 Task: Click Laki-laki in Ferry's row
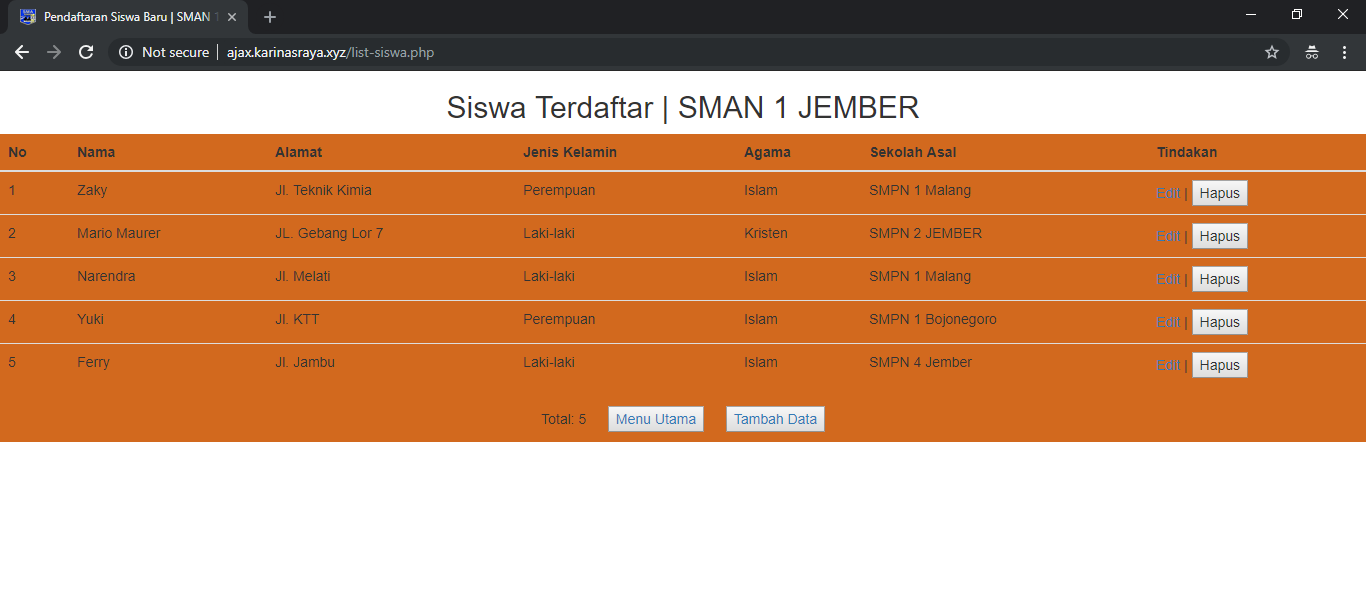coord(549,362)
